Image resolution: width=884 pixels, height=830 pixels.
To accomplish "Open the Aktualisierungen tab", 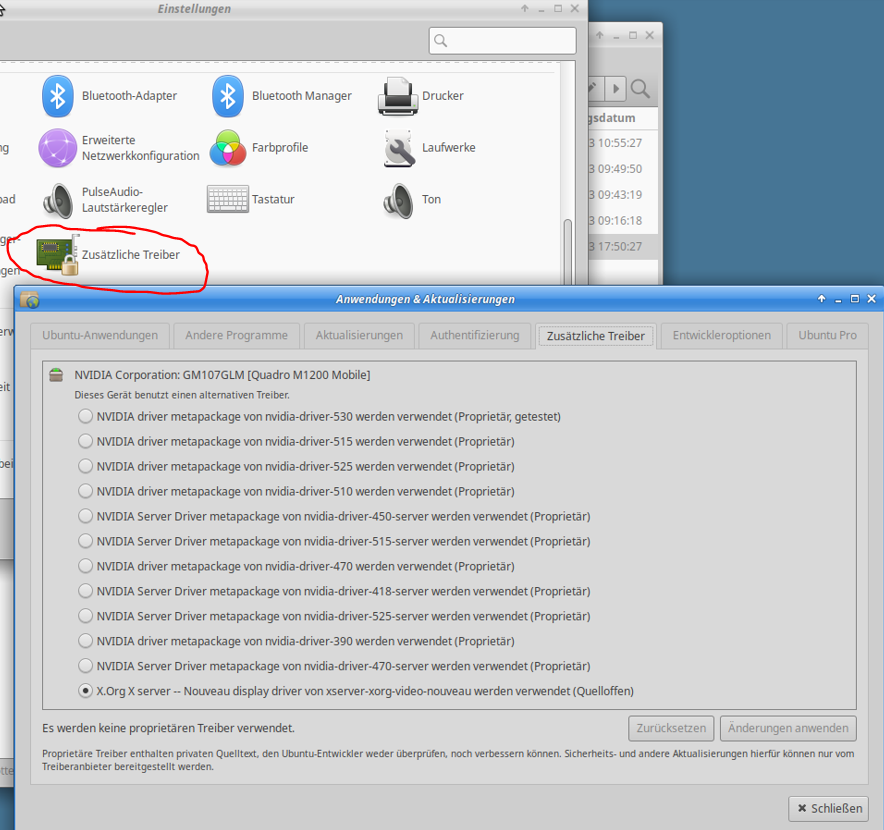I will click(x=359, y=335).
